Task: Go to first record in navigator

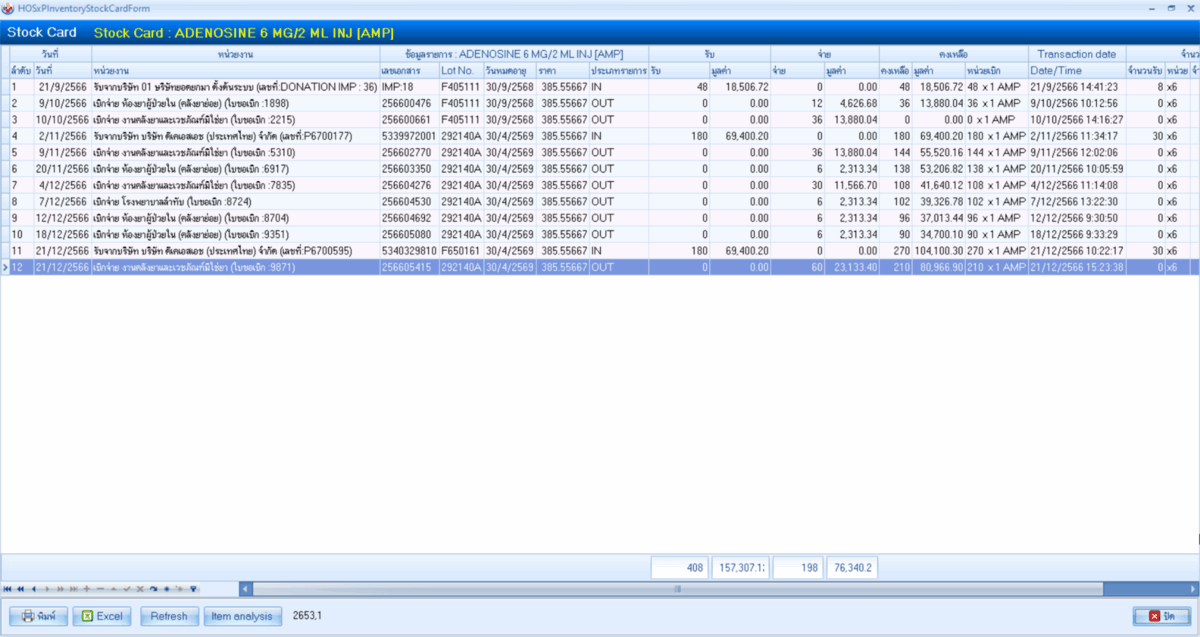Action: tap(7, 589)
